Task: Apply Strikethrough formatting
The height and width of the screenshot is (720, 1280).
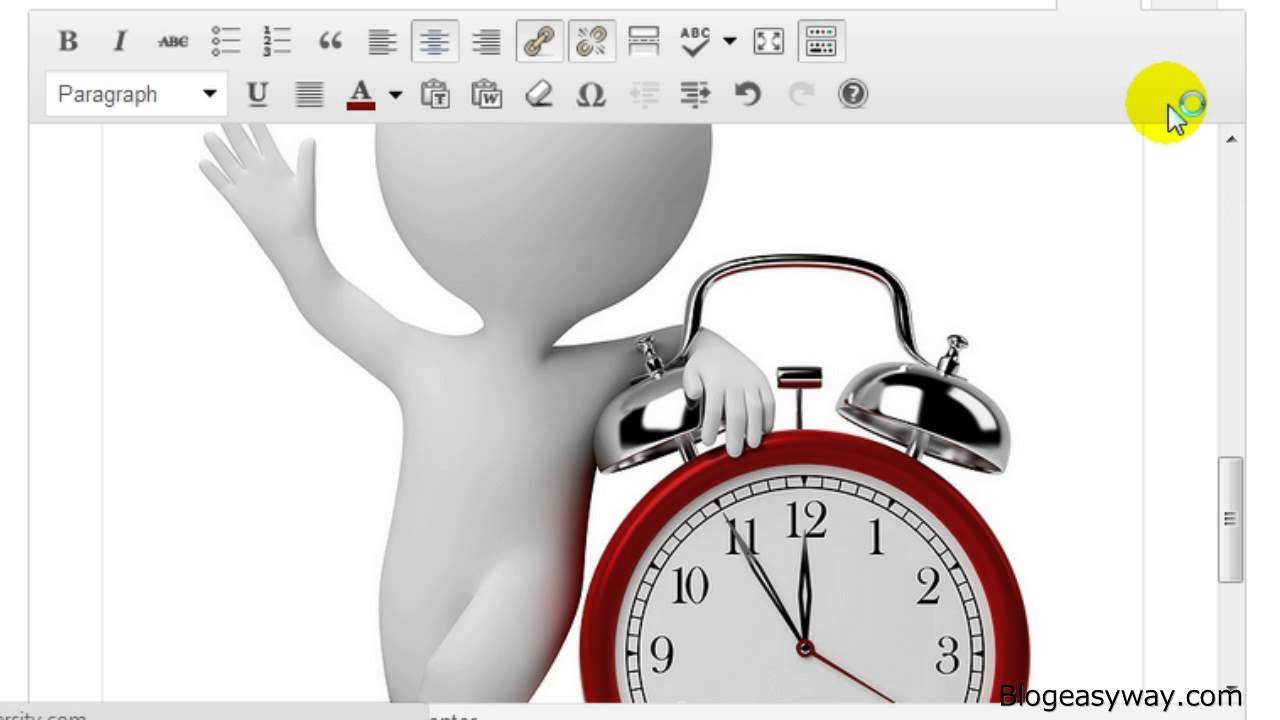Action: click(173, 41)
